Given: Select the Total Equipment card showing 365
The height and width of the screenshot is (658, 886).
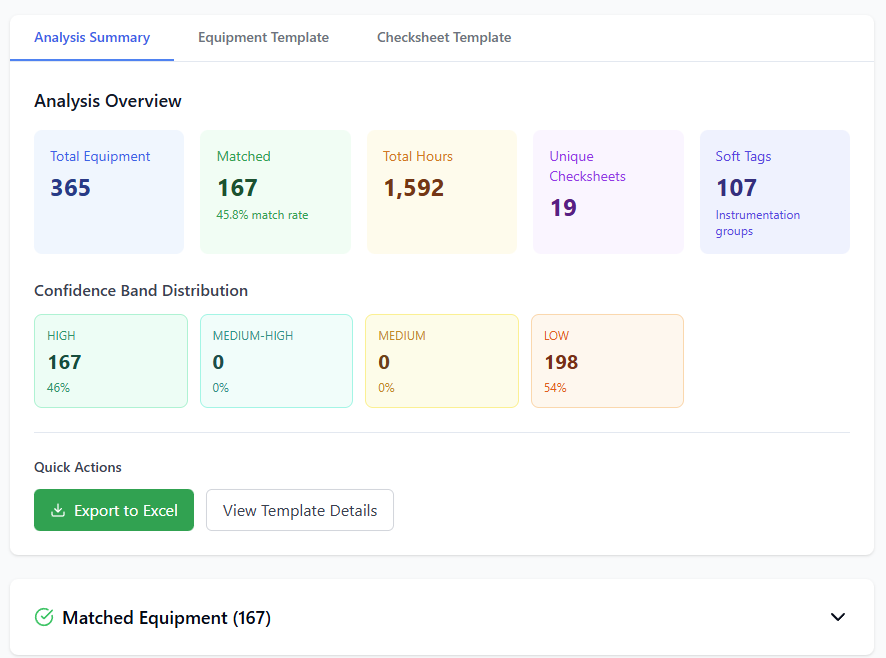Looking at the screenshot, I should pyautogui.click(x=109, y=191).
